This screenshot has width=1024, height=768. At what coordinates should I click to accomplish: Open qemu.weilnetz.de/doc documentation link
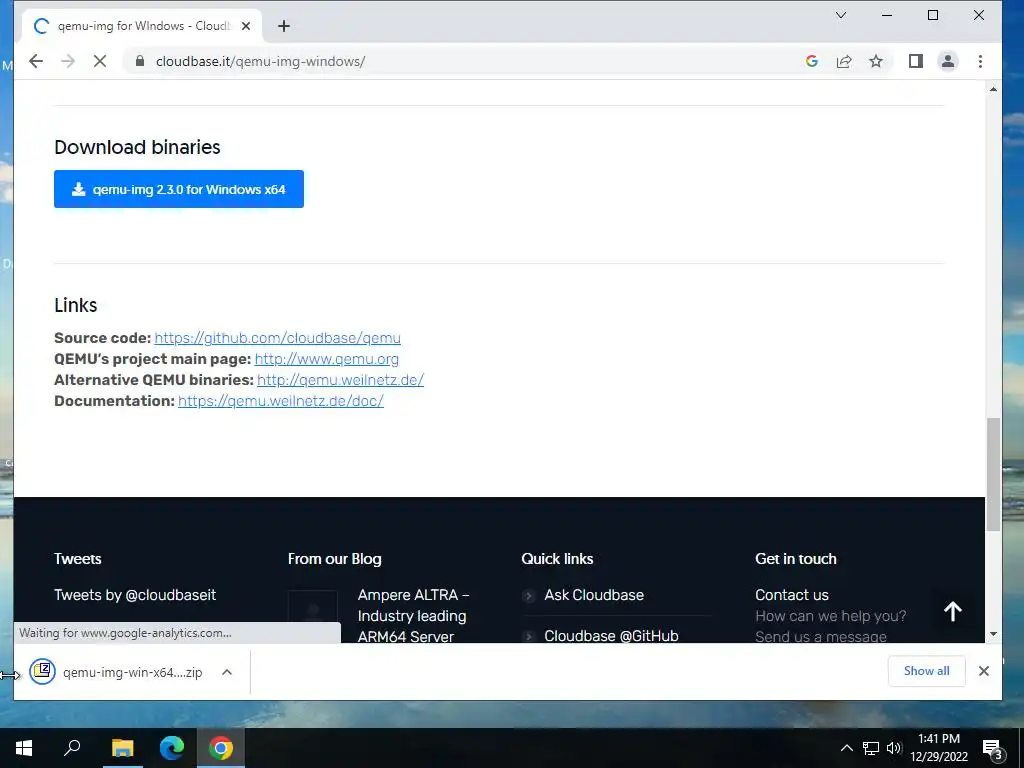[281, 401]
